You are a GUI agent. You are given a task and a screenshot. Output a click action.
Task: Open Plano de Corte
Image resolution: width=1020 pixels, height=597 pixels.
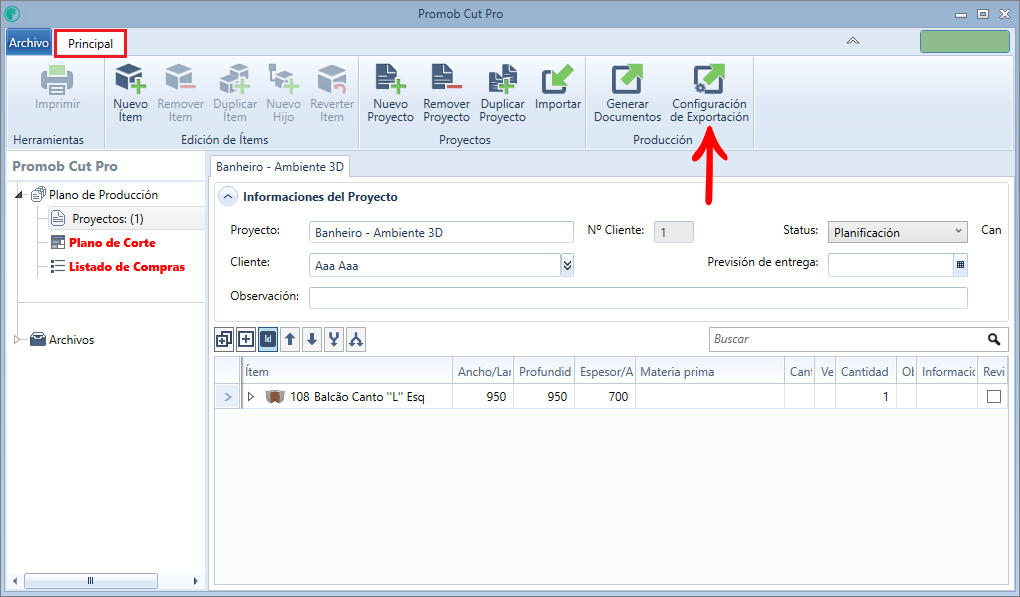112,243
